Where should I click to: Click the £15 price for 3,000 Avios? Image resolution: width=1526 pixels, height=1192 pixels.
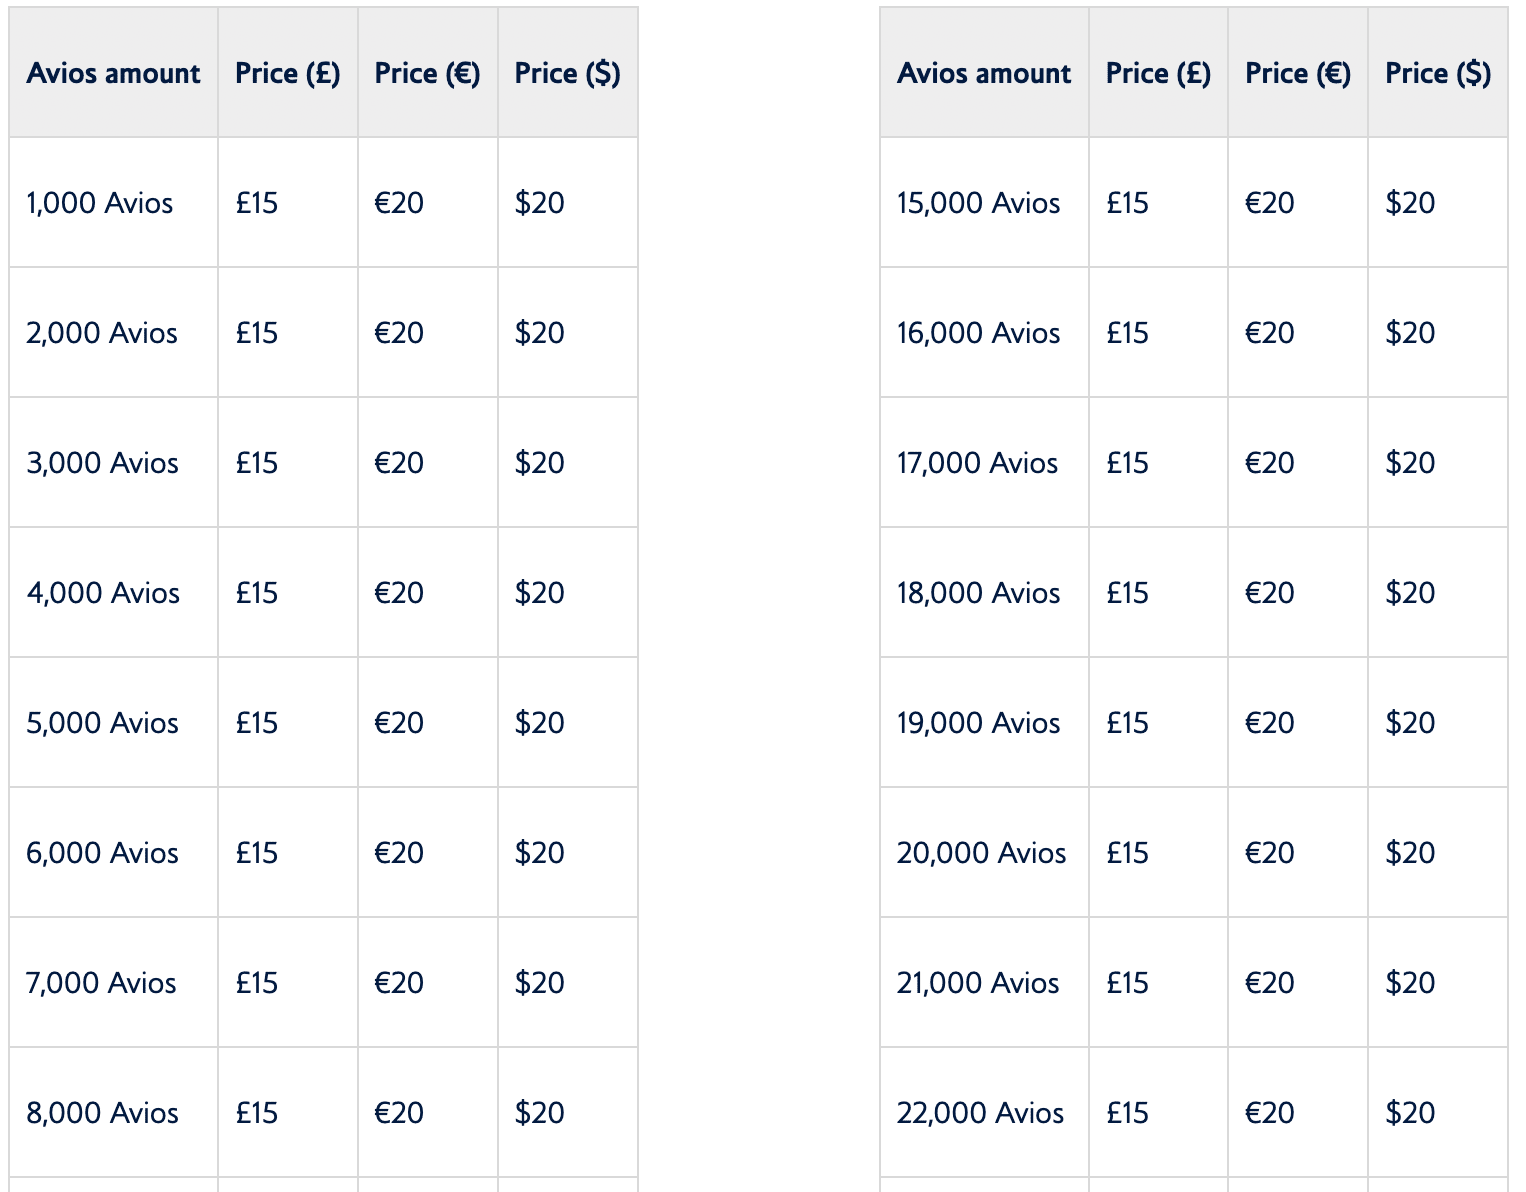257,463
